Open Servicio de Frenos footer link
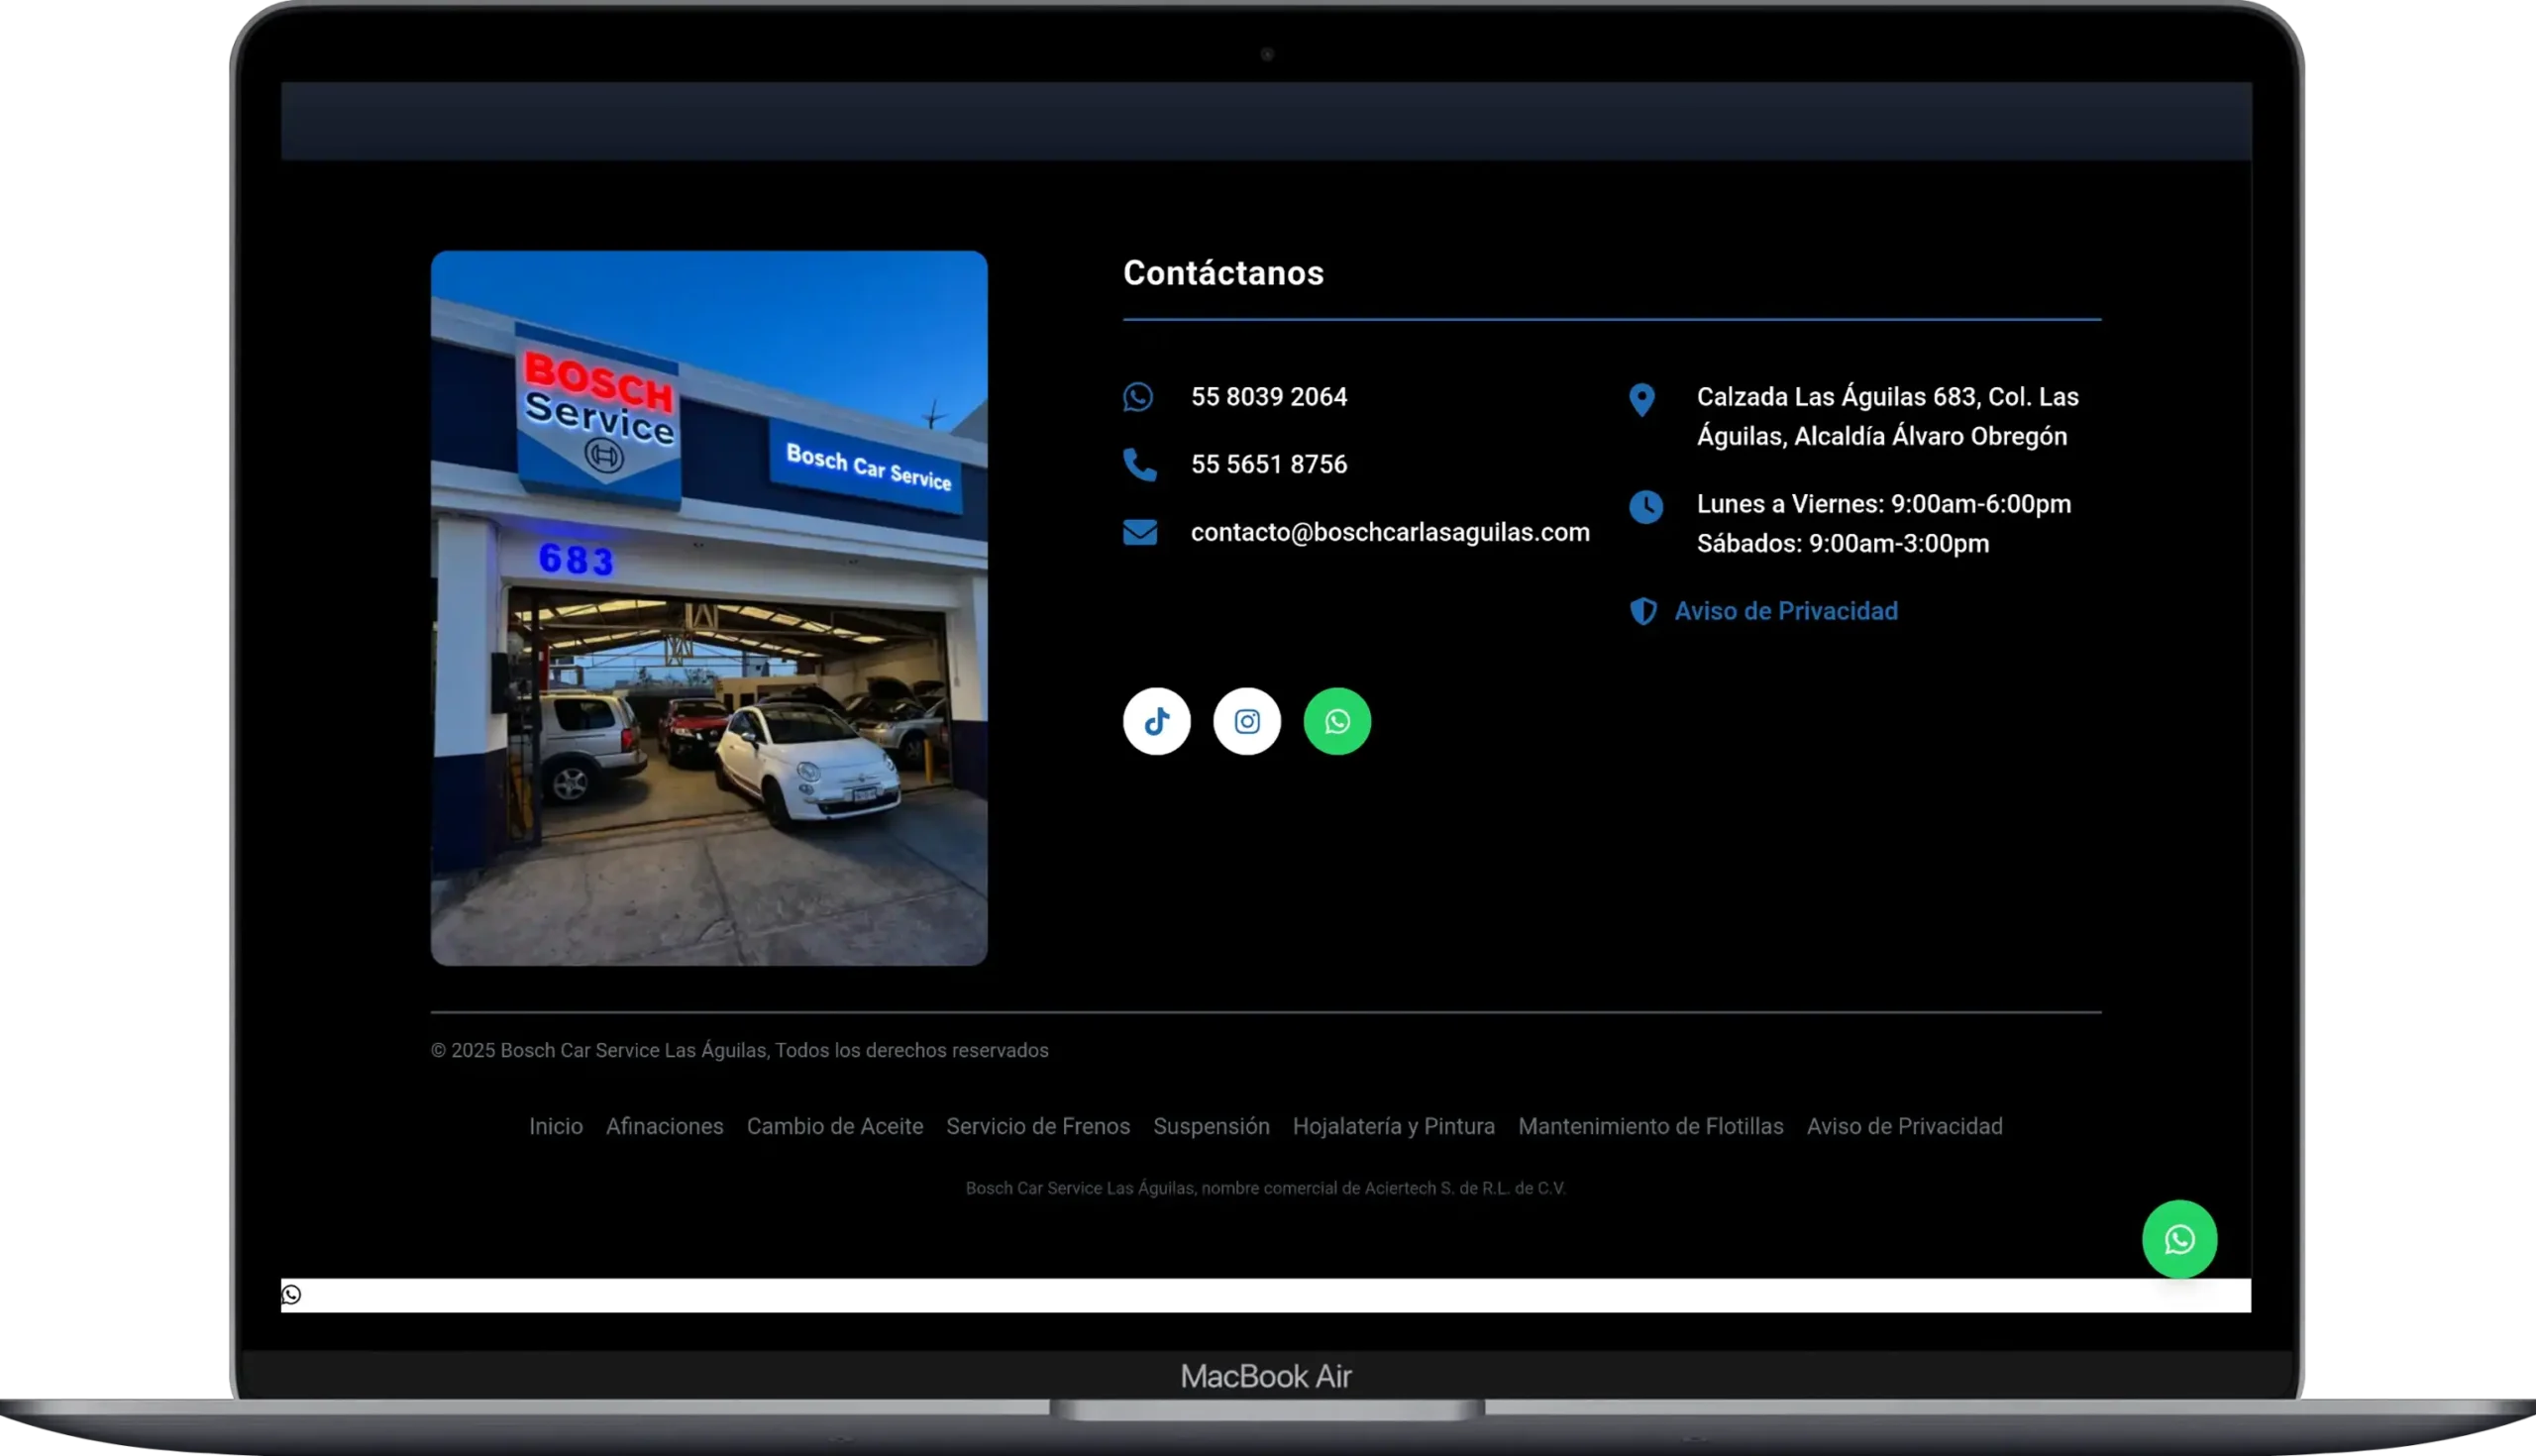Image resolution: width=2536 pixels, height=1456 pixels. tap(1037, 1126)
